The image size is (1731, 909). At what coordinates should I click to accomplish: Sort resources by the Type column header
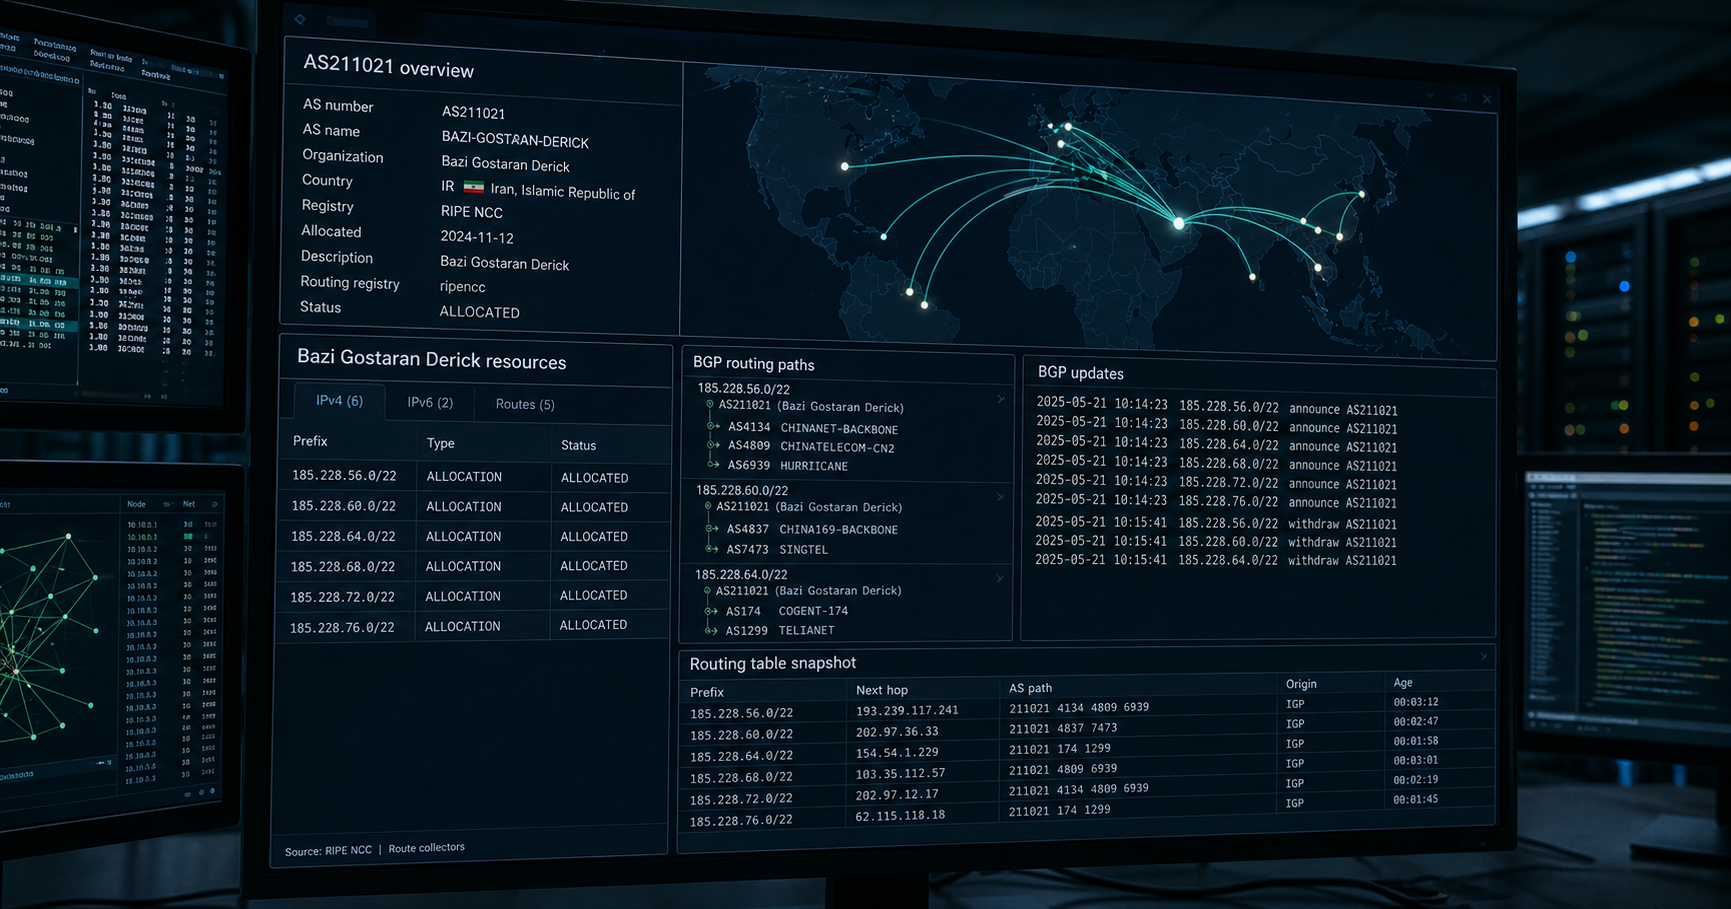[440, 443]
